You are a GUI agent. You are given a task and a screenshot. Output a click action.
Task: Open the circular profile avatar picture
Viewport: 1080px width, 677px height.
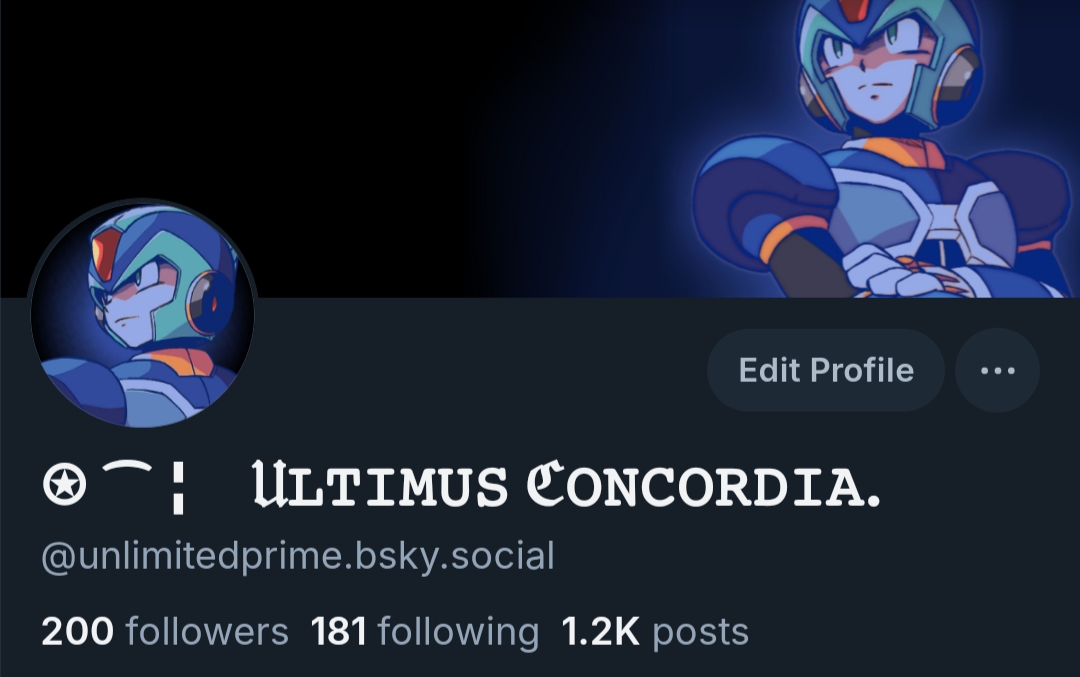pos(143,315)
